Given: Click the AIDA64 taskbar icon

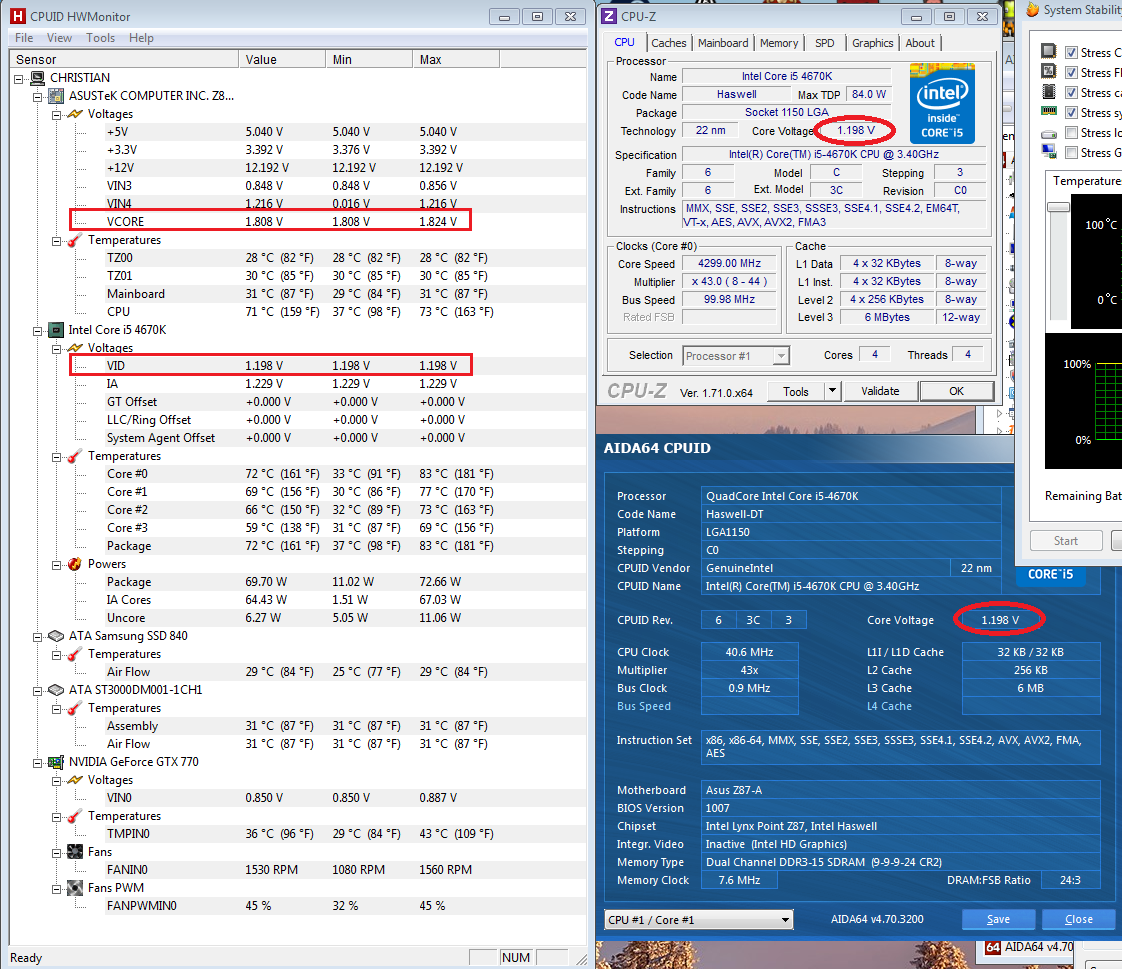Looking at the screenshot, I should tap(992, 948).
